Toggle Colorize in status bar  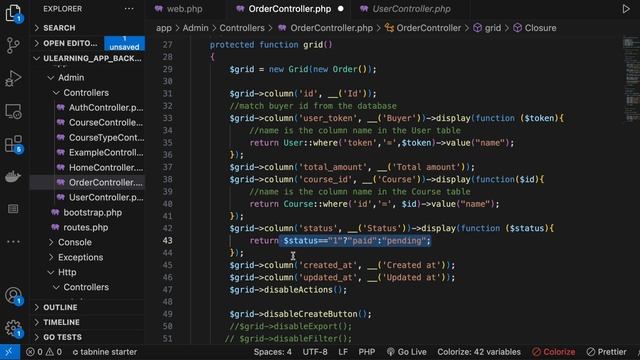click(x=553, y=352)
